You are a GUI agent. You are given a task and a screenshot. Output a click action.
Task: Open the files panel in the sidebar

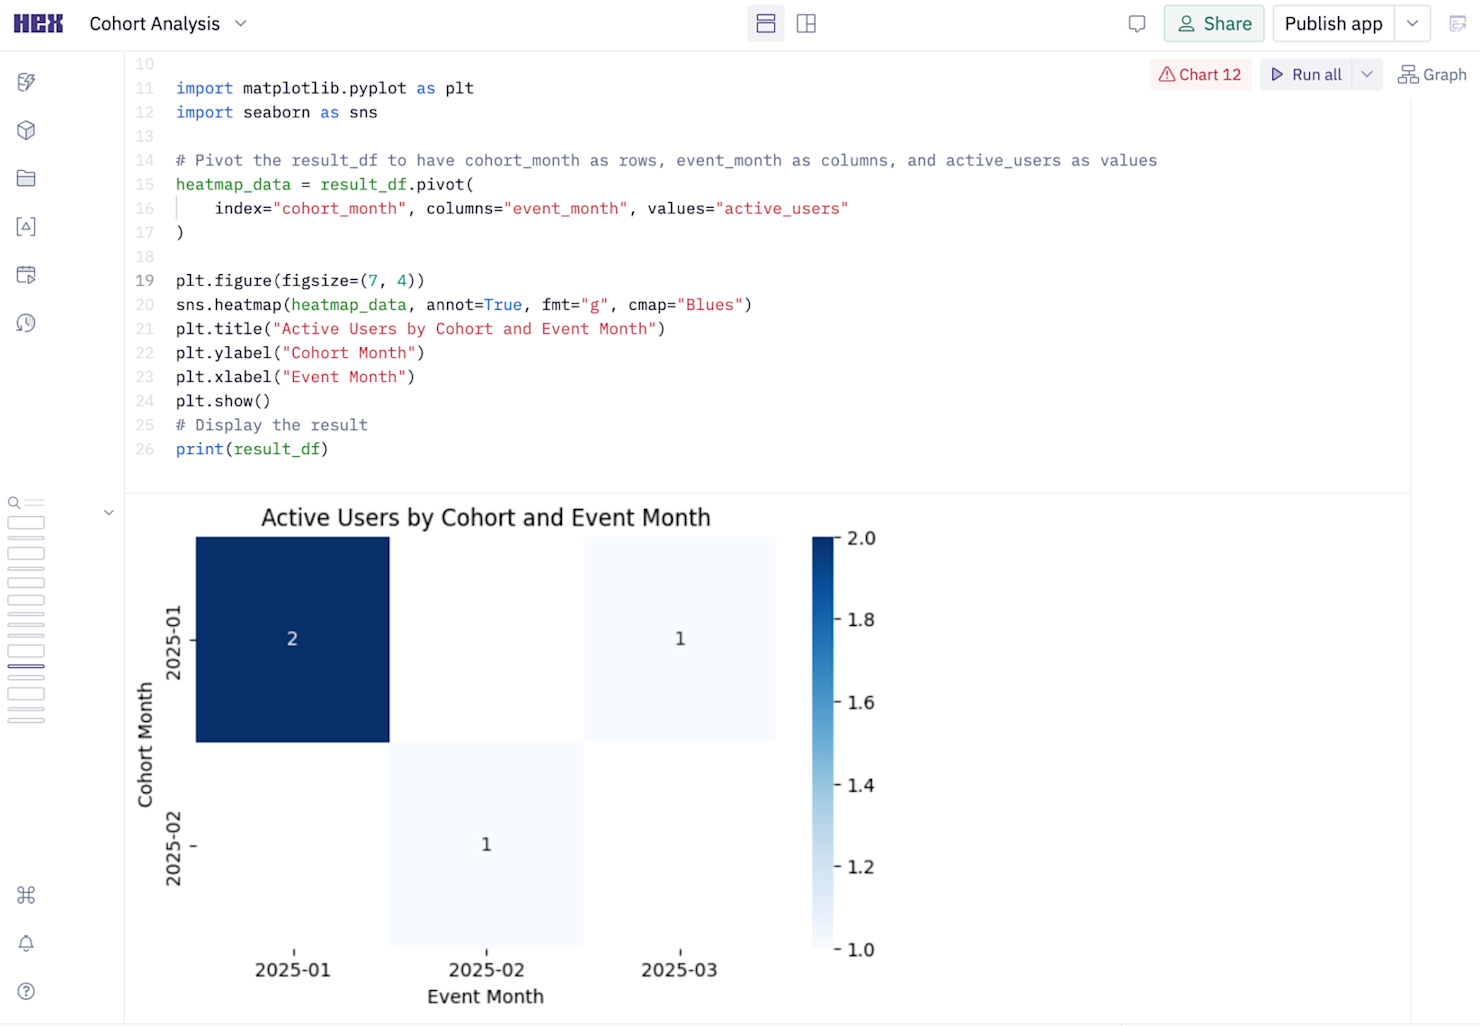(x=26, y=178)
